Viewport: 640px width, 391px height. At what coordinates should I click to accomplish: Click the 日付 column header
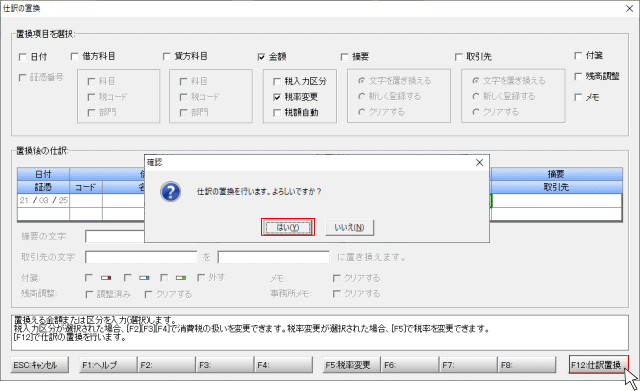coord(44,174)
